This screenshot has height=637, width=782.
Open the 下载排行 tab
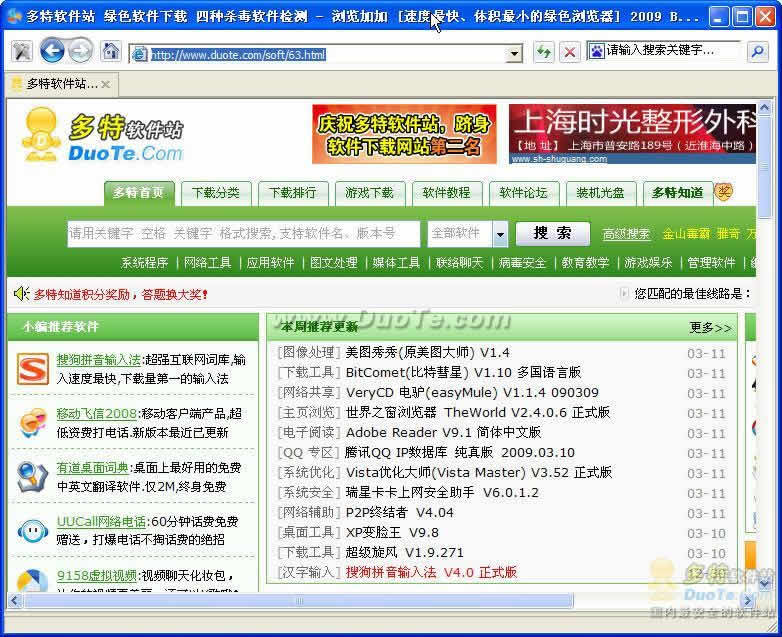coord(293,193)
